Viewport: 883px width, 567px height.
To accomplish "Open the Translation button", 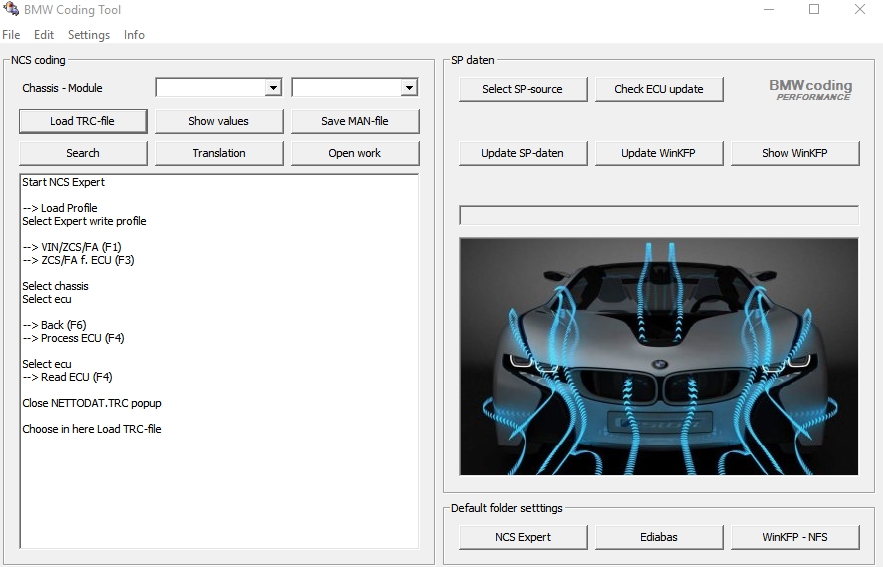I will [219, 153].
